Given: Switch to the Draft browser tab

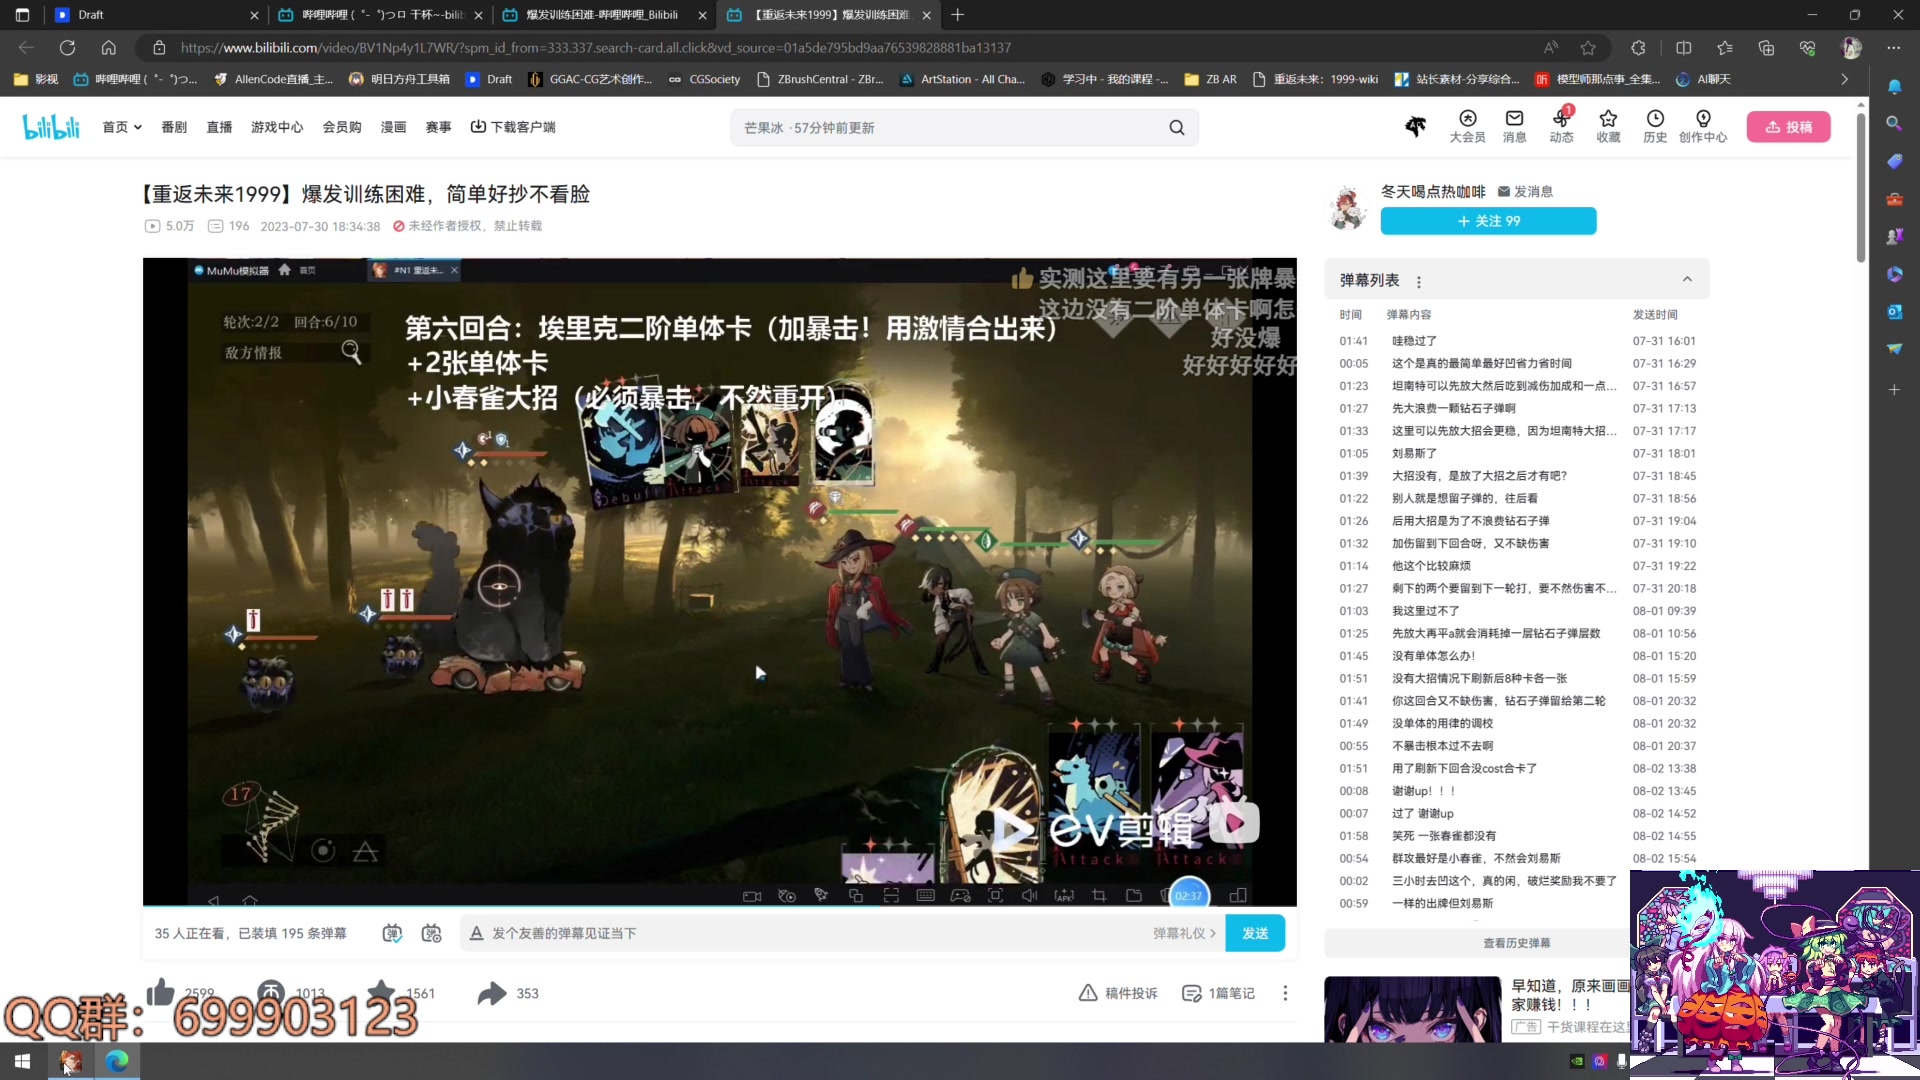Looking at the screenshot, I should 155,15.
